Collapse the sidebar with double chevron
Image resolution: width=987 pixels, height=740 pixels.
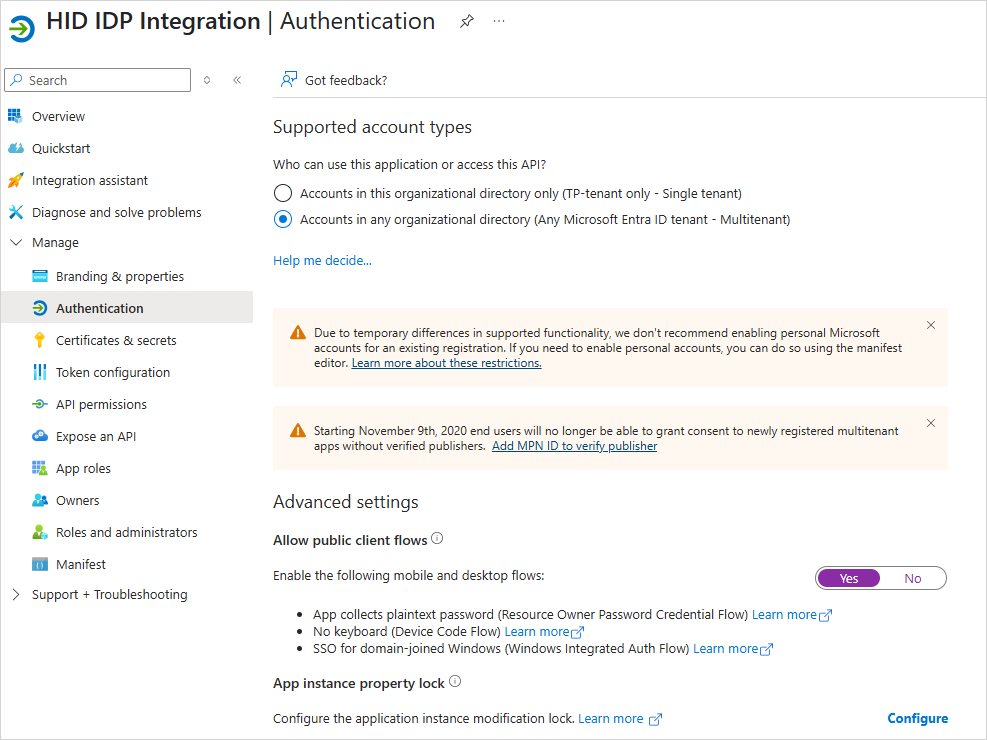coord(237,80)
